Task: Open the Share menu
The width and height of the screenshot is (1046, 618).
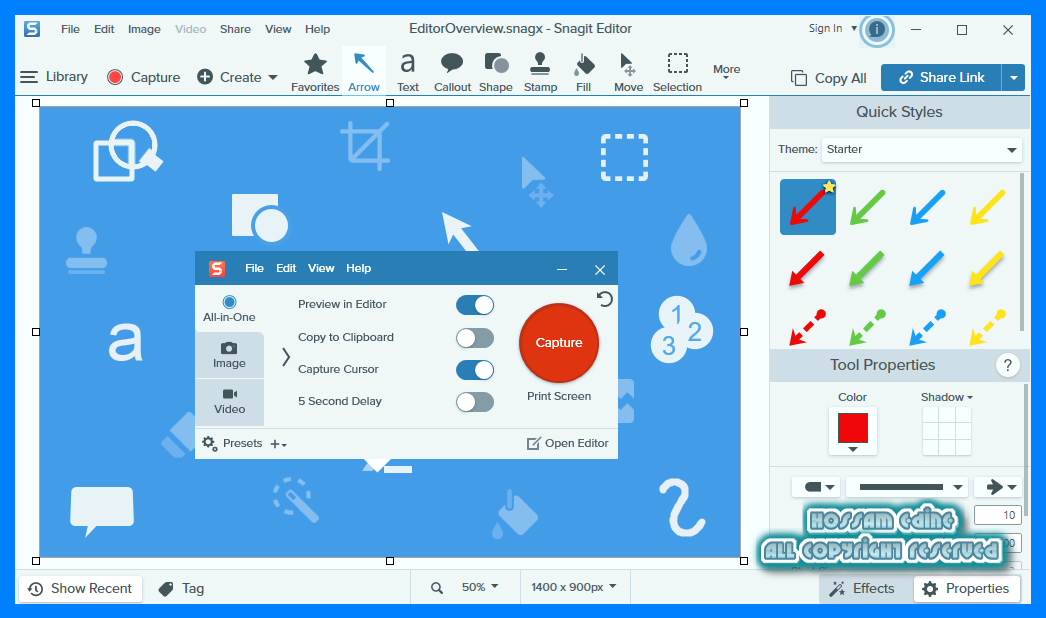Action: click(235, 29)
